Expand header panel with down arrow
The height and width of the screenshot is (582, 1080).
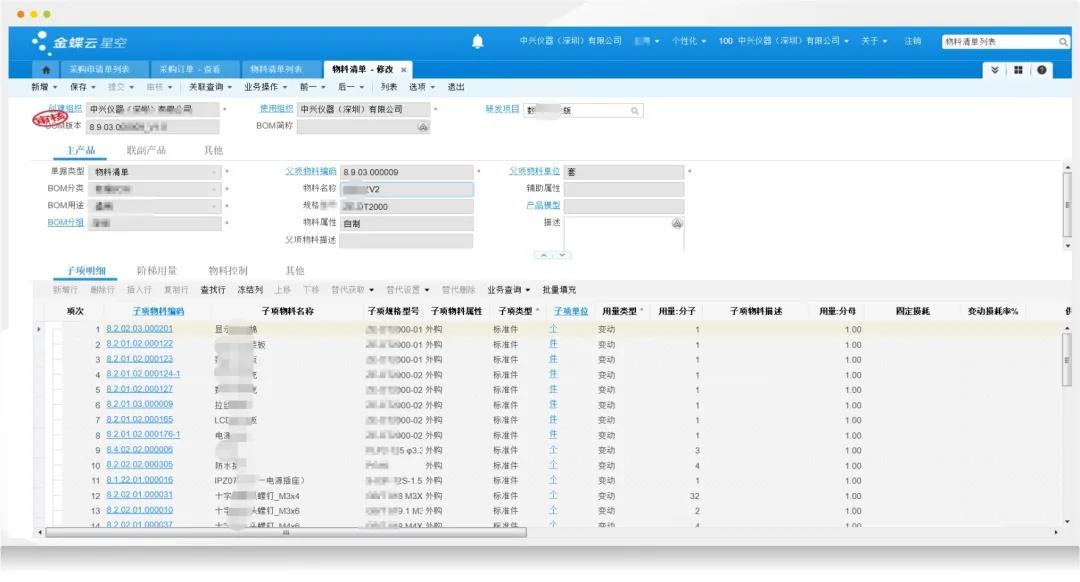(562, 255)
